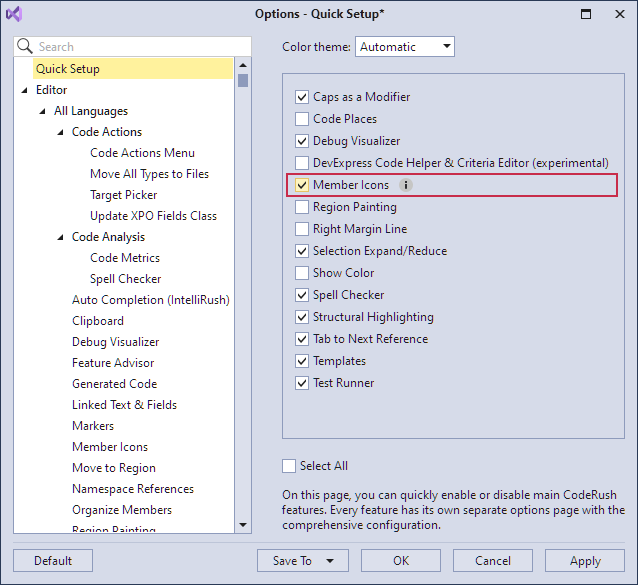This screenshot has height=585, width=638.
Task: Uncheck the Member Icons feature checkbox
Action: click(x=302, y=185)
